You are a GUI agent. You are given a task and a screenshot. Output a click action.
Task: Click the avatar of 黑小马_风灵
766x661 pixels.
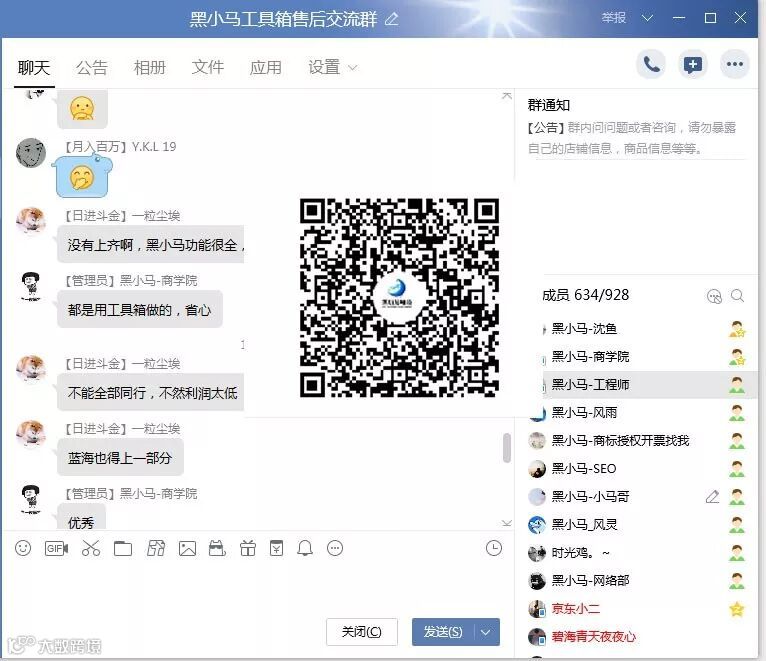click(x=537, y=525)
